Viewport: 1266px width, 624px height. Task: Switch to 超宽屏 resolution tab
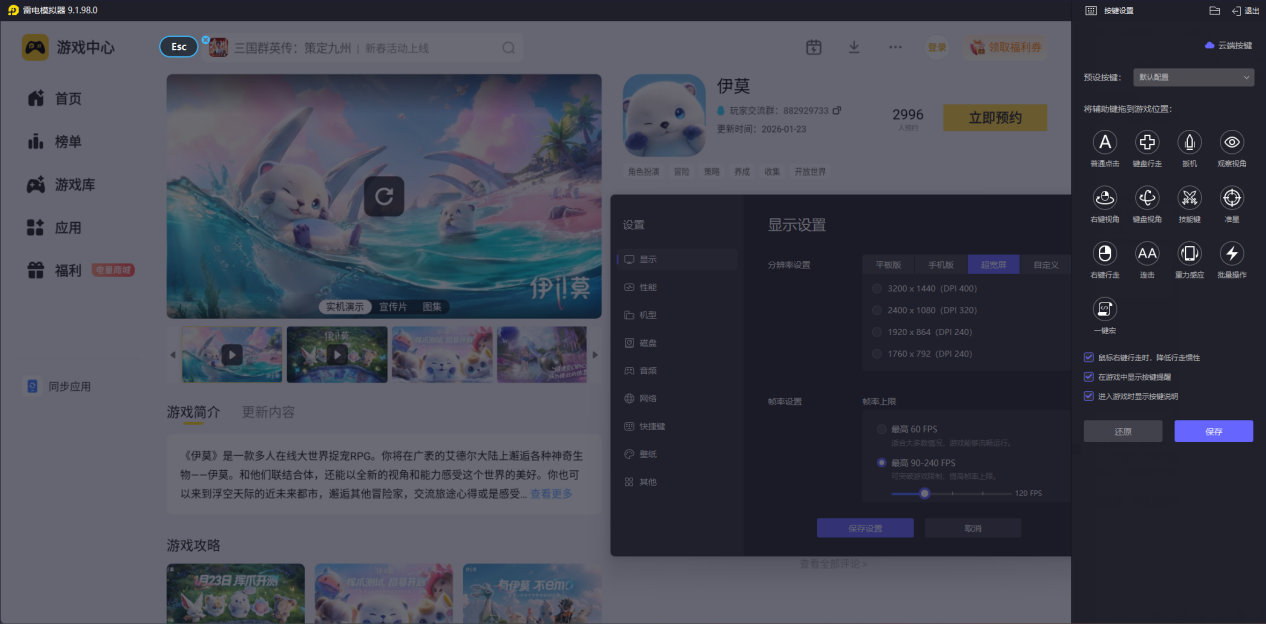(x=994, y=265)
